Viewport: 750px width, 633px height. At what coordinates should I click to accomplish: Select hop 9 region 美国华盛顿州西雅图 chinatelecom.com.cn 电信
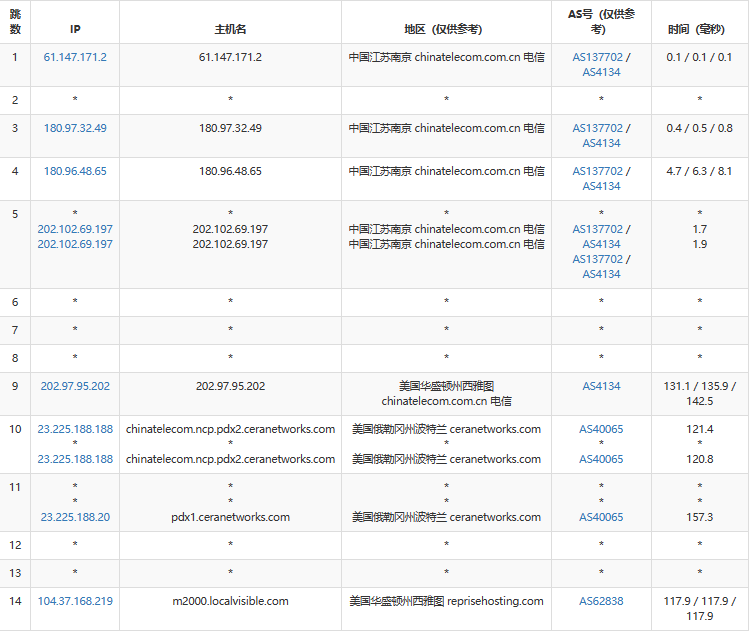[x=446, y=393]
